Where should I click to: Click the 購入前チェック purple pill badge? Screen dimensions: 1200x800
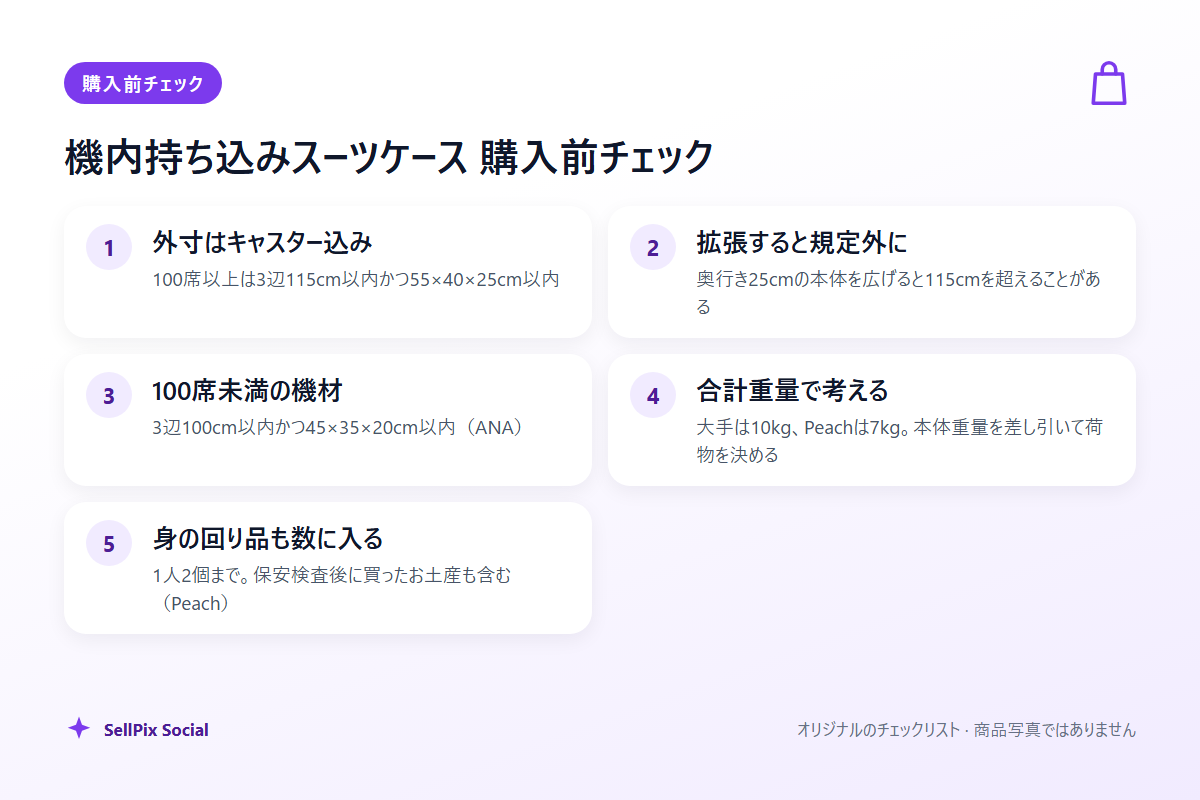coord(143,83)
